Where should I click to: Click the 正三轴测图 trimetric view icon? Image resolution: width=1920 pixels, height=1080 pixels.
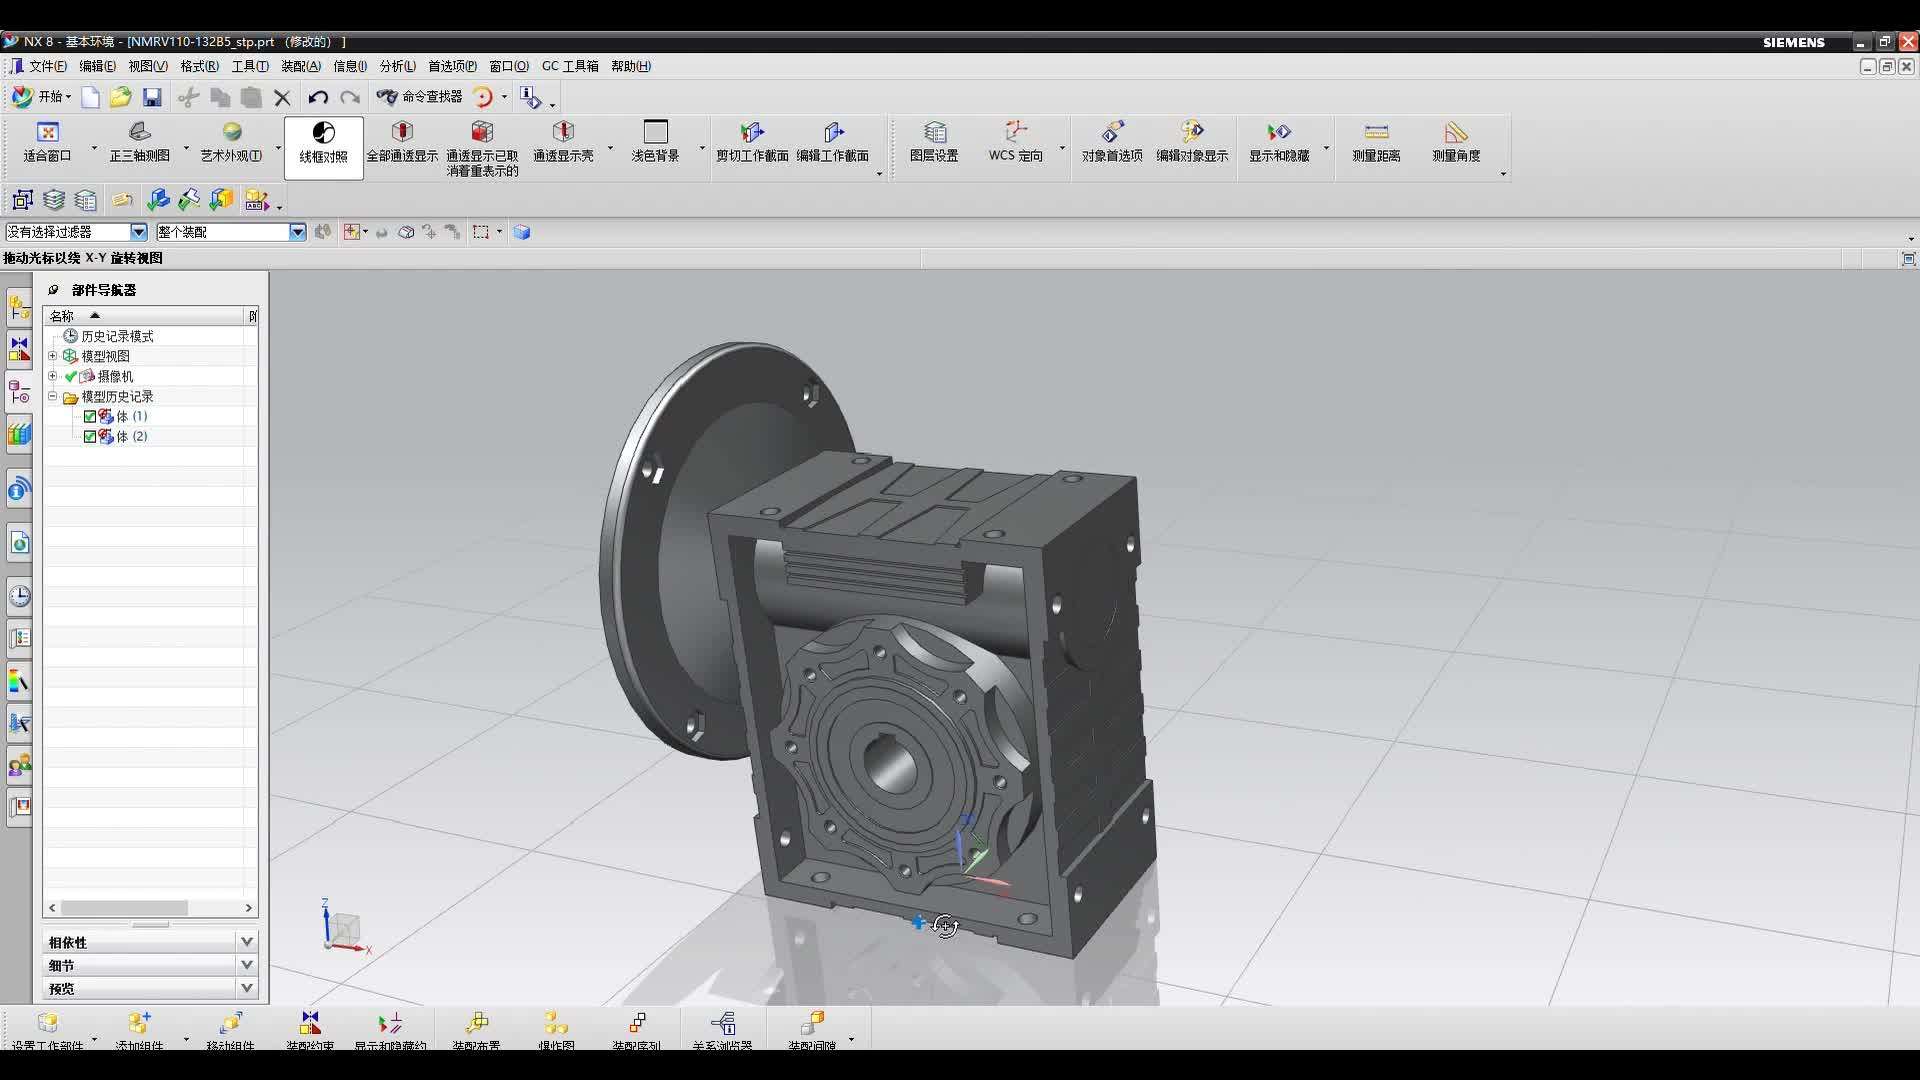(140, 145)
